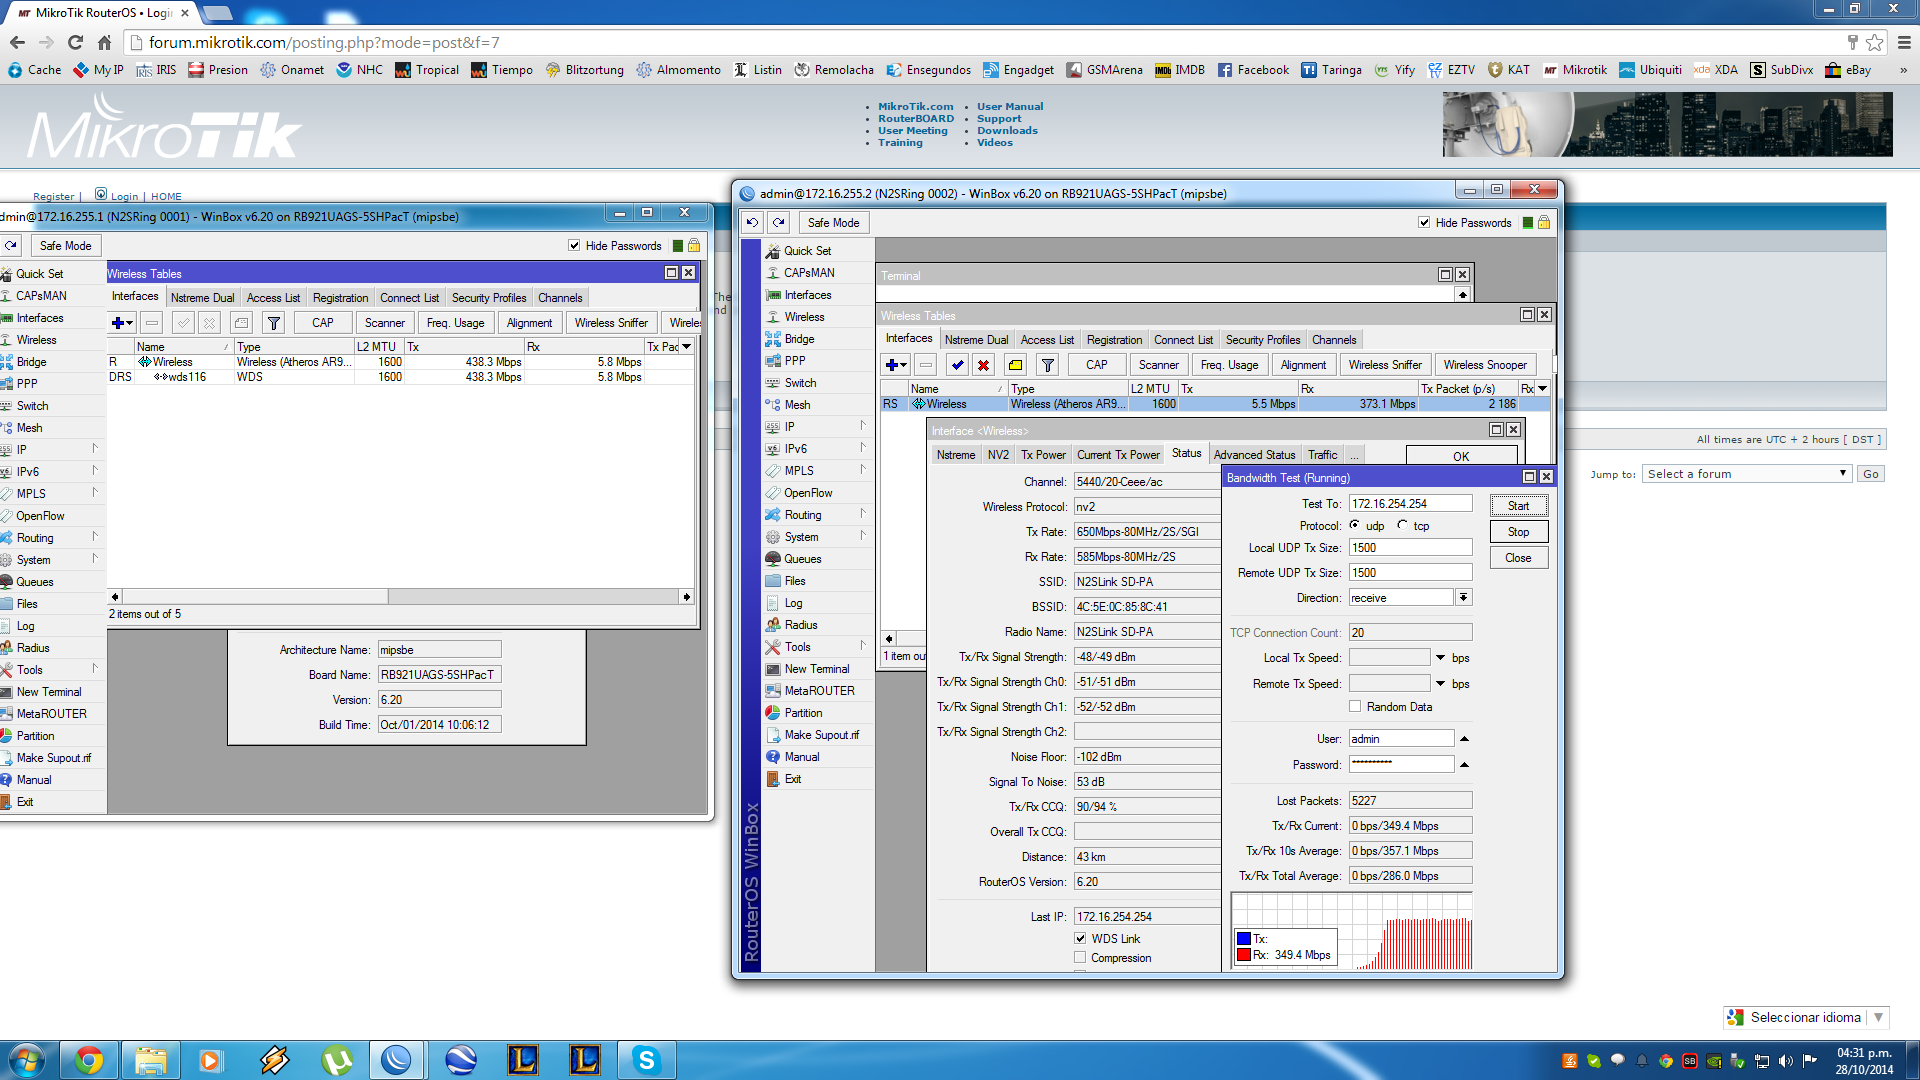Open Partition in the N2SRing 0002 sidebar

[x=803, y=713]
